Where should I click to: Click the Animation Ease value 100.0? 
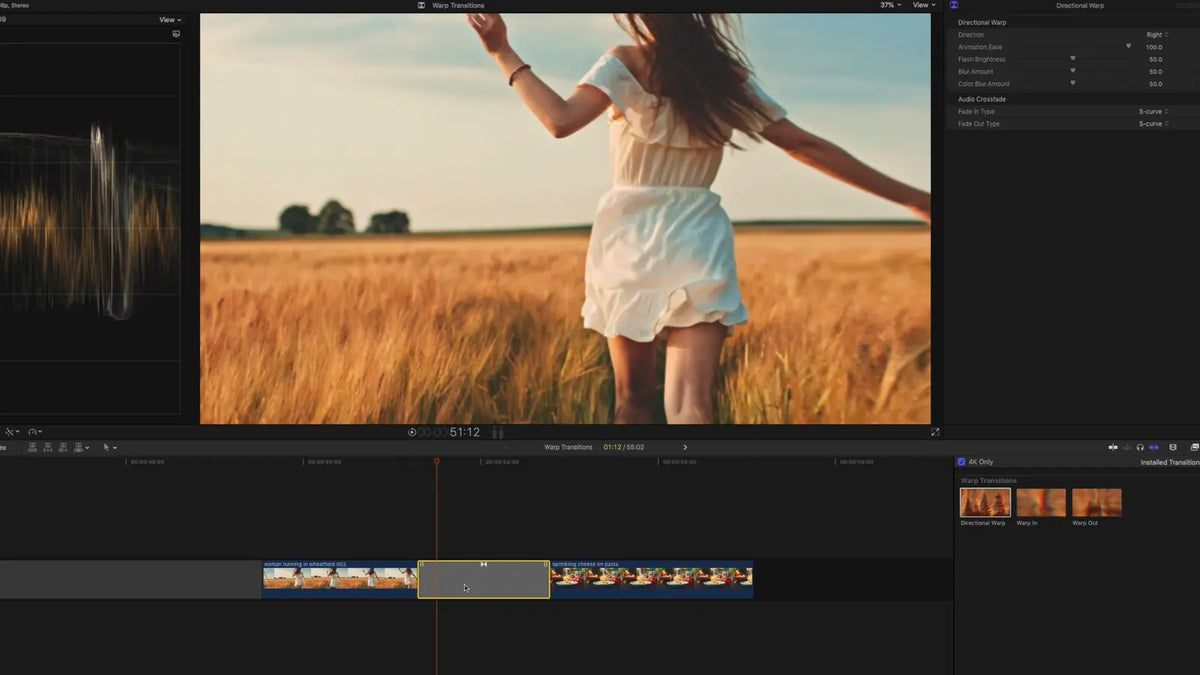1154,47
